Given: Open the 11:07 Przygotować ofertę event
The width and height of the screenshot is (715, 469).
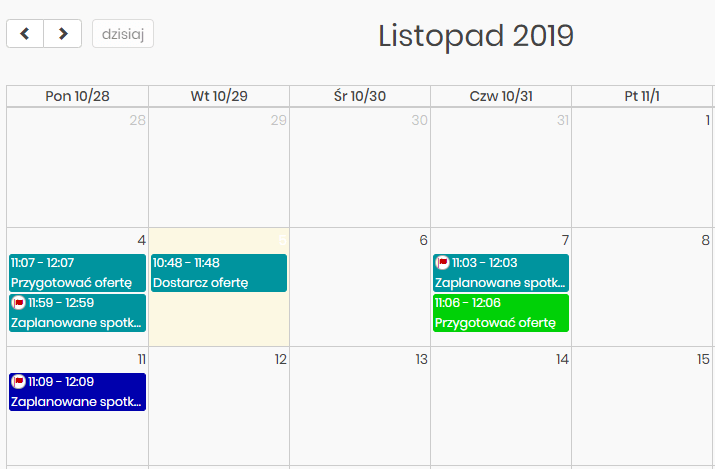Looking at the screenshot, I should [x=77, y=272].
